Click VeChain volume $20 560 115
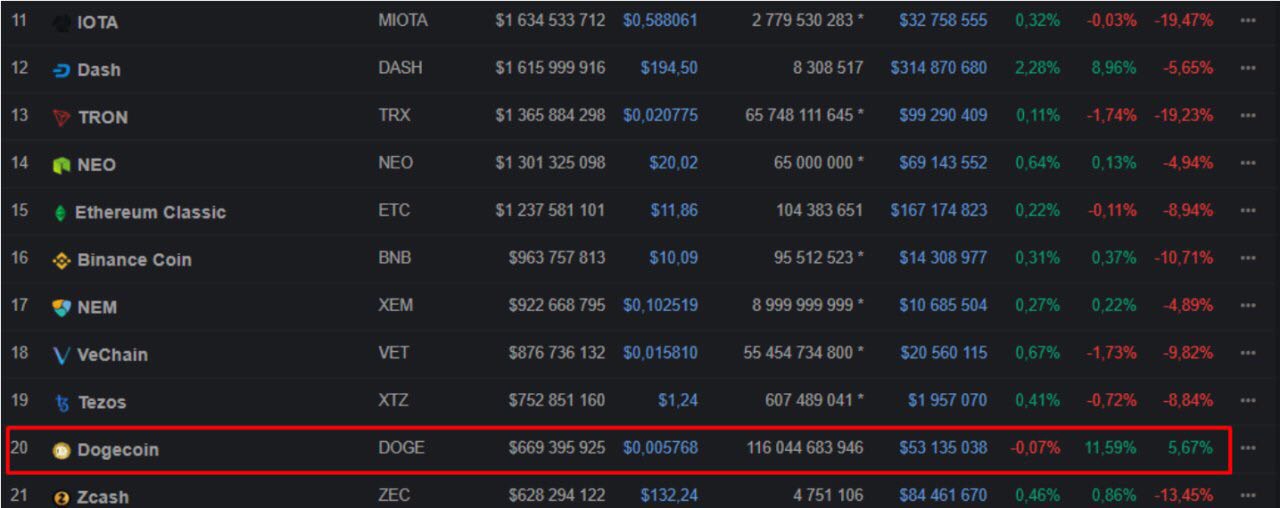 [943, 353]
